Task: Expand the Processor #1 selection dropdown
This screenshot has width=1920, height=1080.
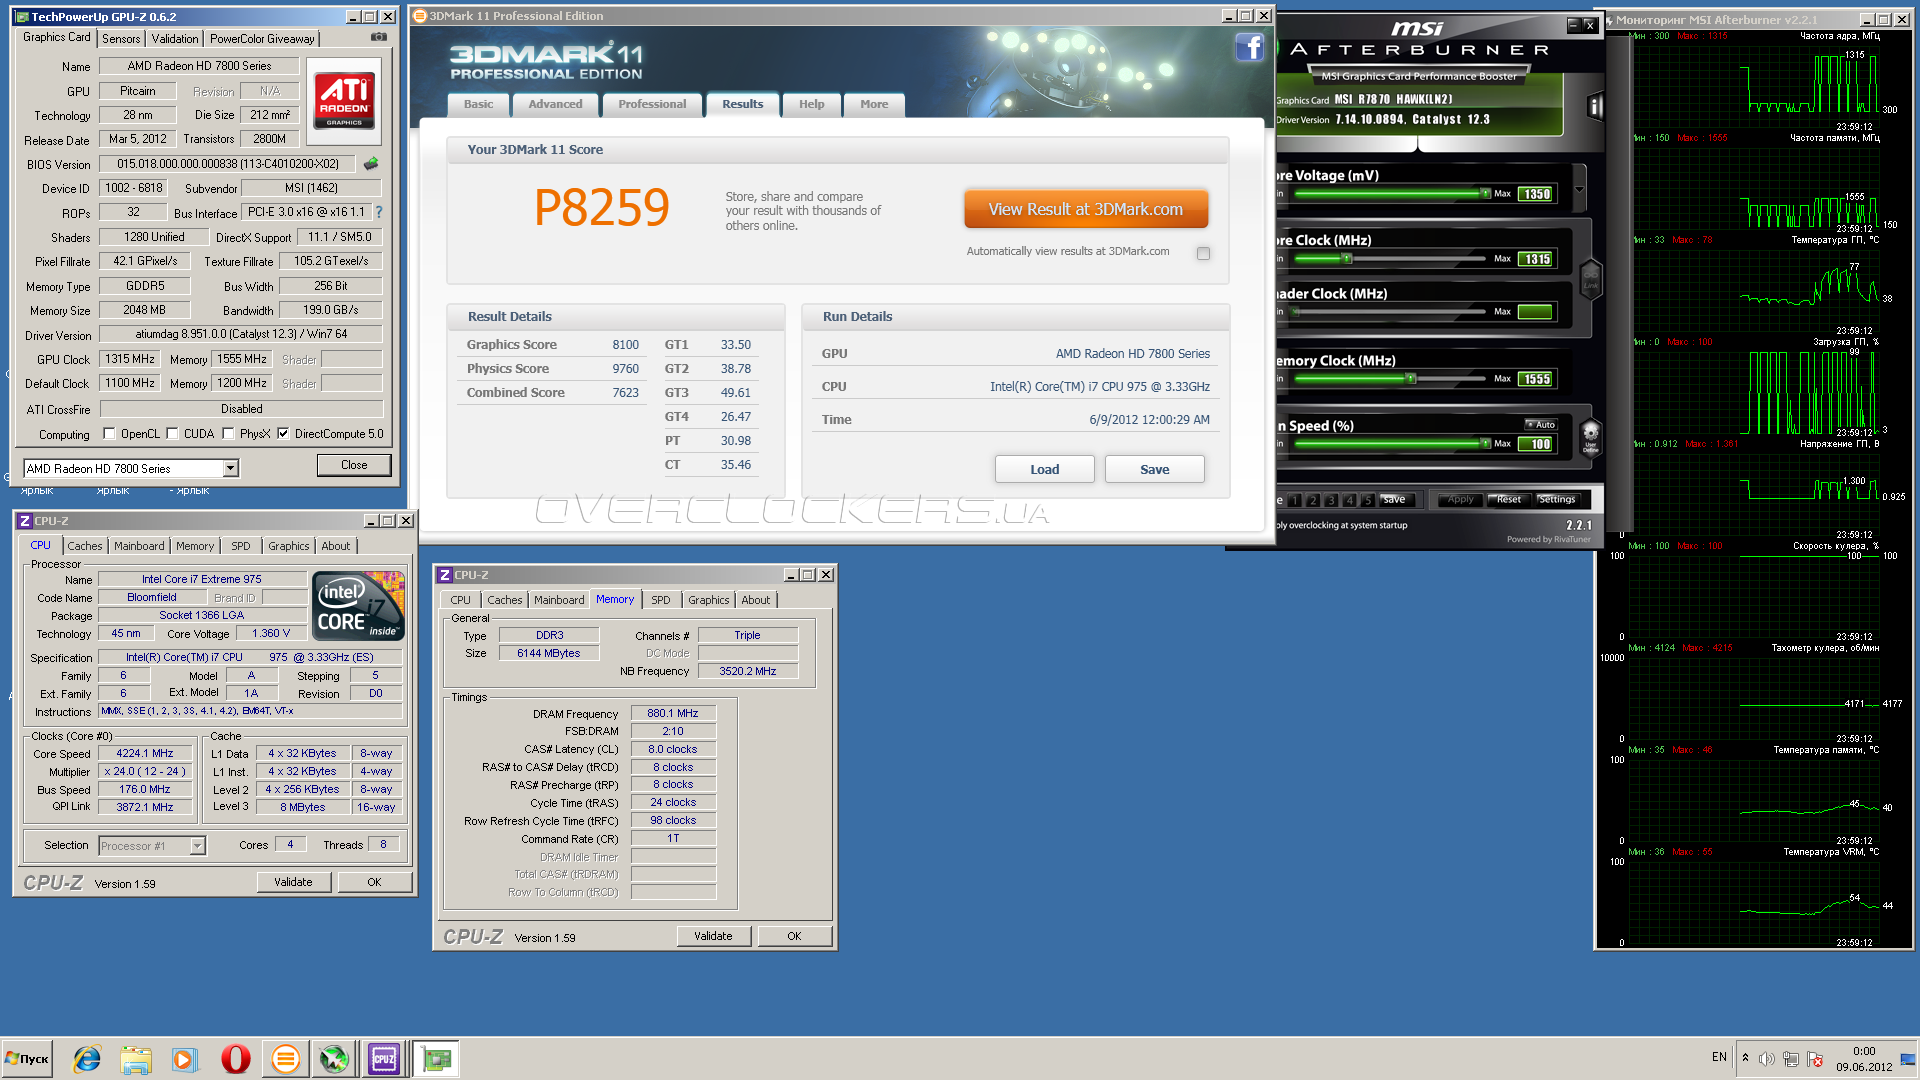Action: [197, 846]
